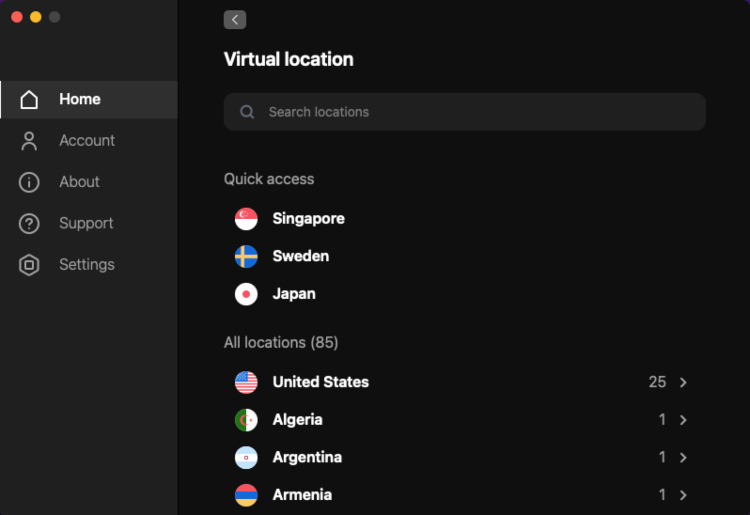Open the Support sidebar item
Image resolution: width=750 pixels, height=515 pixels.
pos(89,223)
